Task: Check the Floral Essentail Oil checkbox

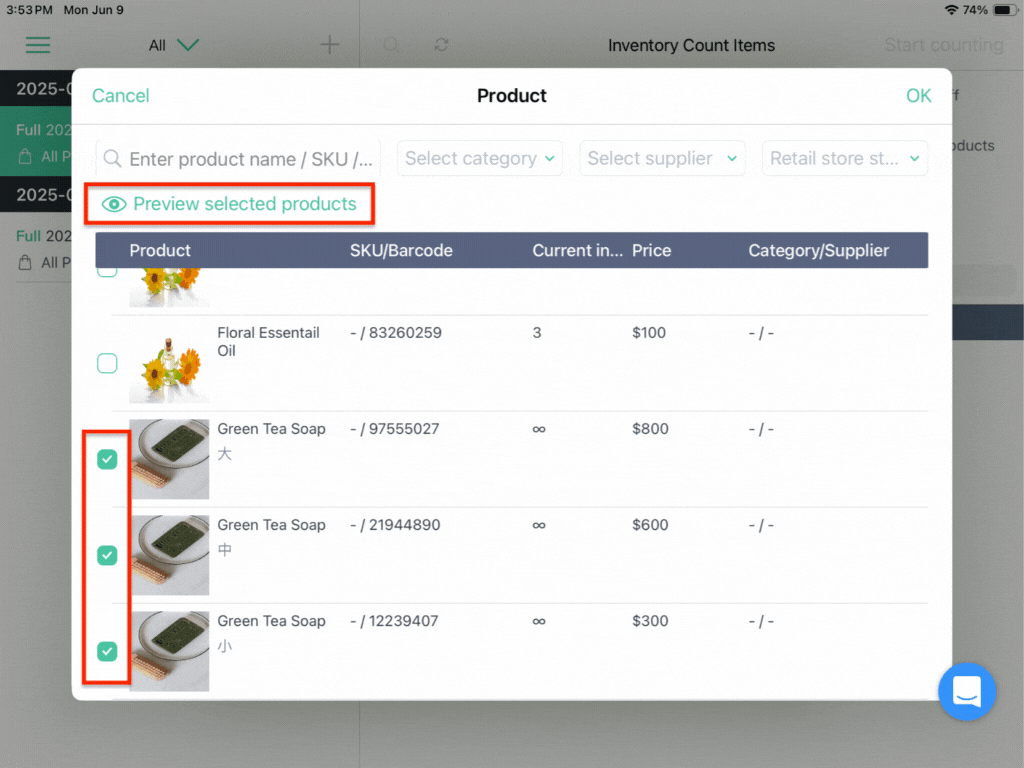Action: click(107, 363)
